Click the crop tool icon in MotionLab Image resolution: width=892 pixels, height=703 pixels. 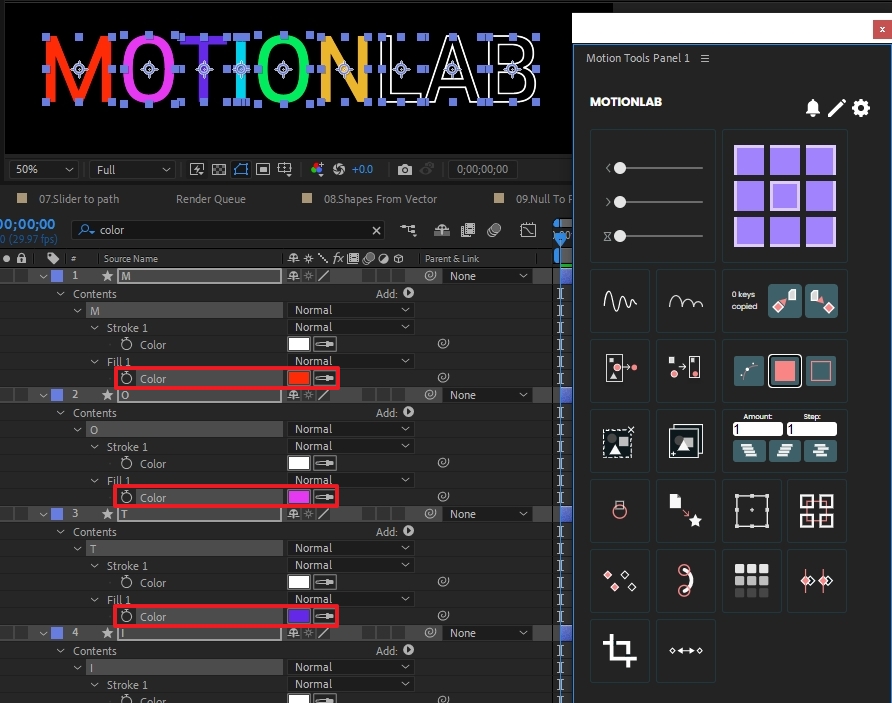tap(620, 650)
